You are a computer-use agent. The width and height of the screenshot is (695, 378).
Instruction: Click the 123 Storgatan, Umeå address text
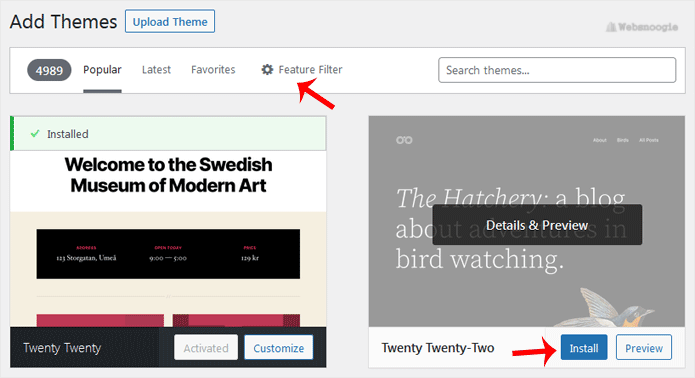(86, 258)
